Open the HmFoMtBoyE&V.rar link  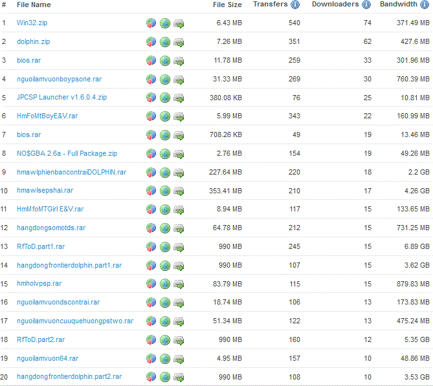pyautogui.click(x=47, y=116)
